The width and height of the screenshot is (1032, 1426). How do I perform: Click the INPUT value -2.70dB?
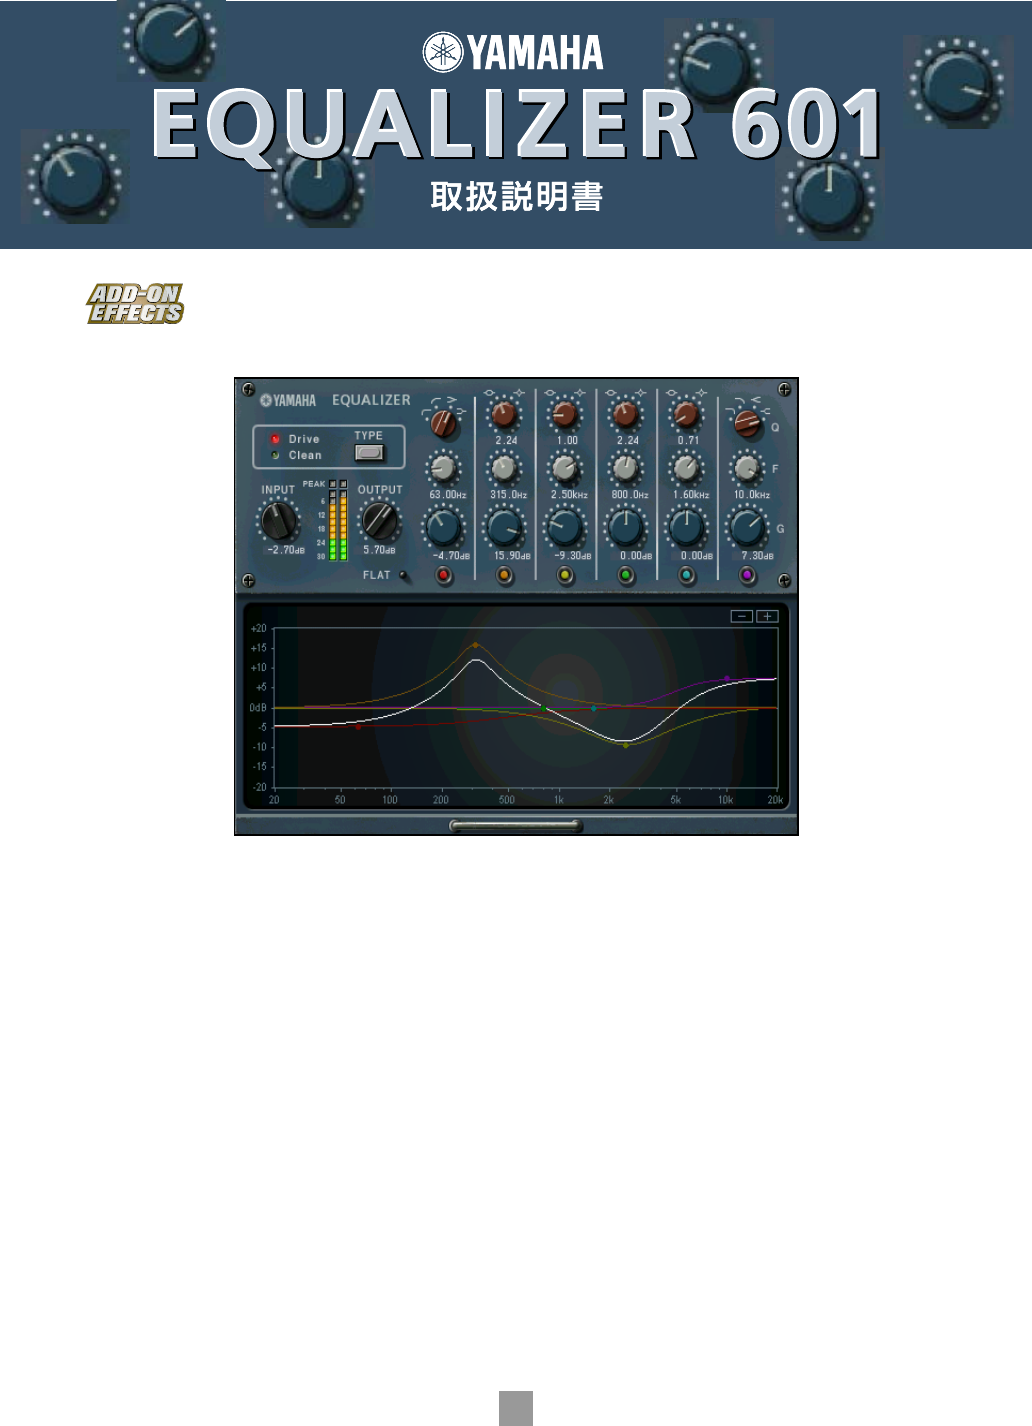coord(286,550)
